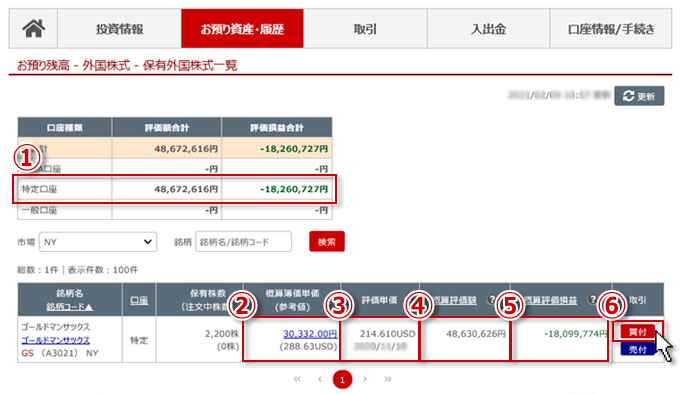
Task: Select the 特定口座 row label
Action: [39, 189]
